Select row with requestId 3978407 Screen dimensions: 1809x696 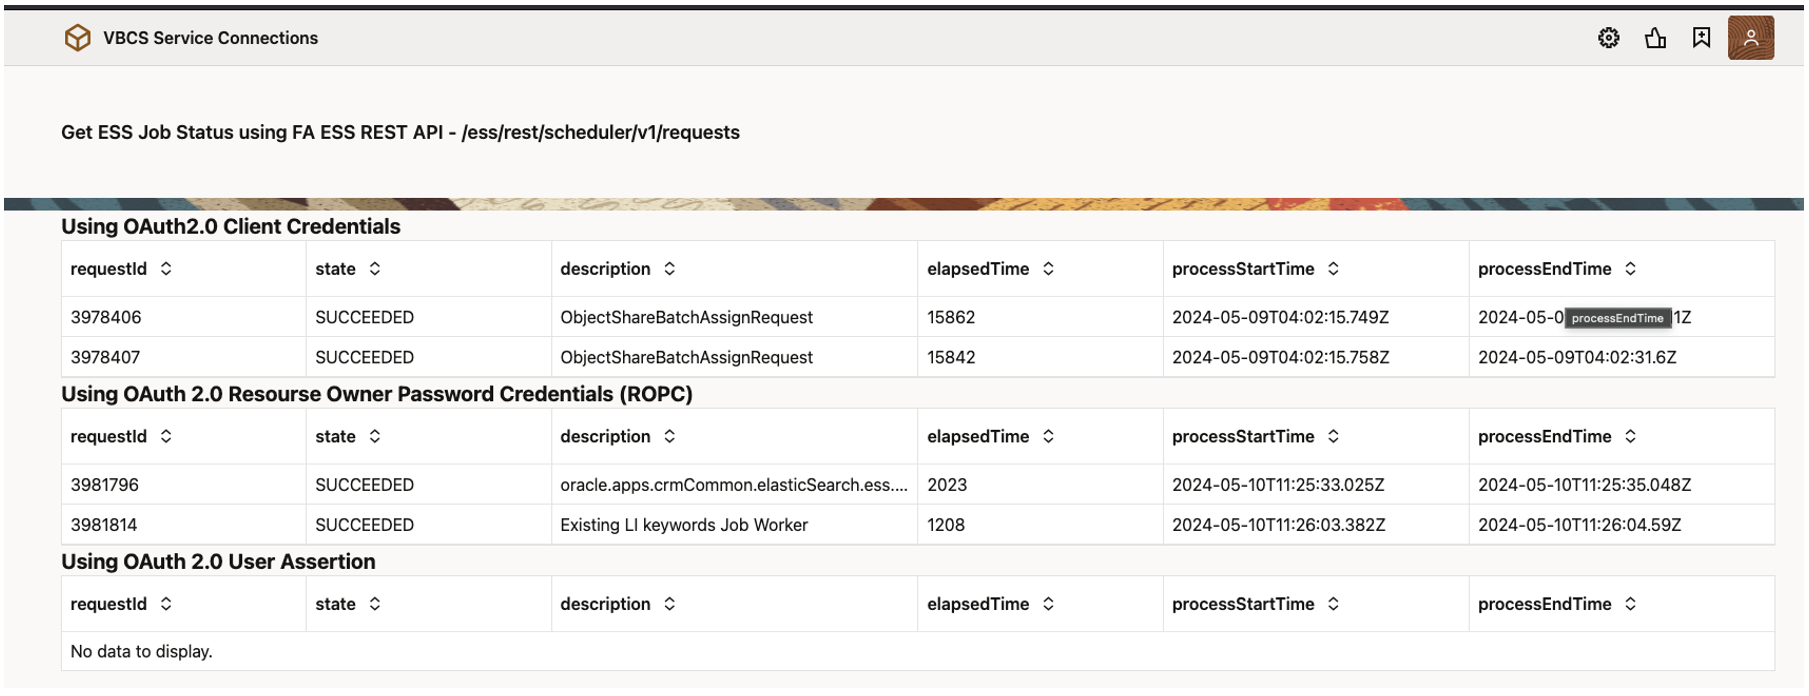pos(105,358)
